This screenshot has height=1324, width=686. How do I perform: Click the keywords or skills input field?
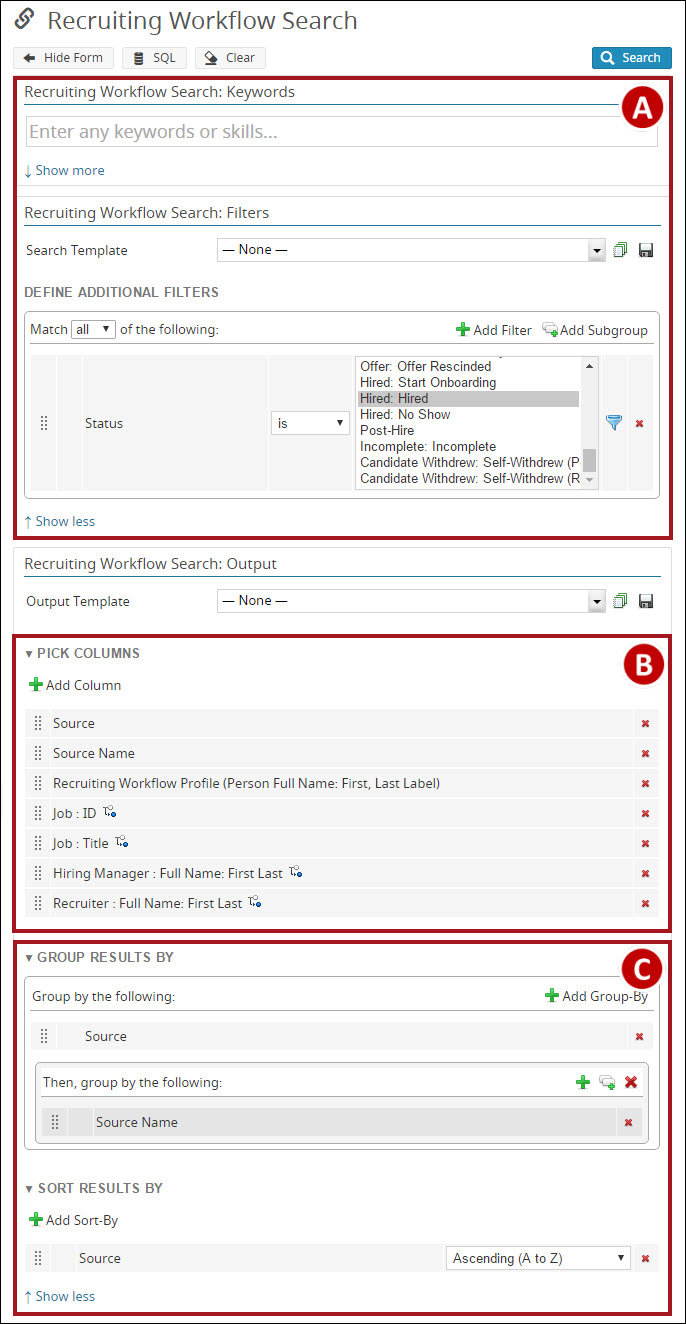click(341, 131)
